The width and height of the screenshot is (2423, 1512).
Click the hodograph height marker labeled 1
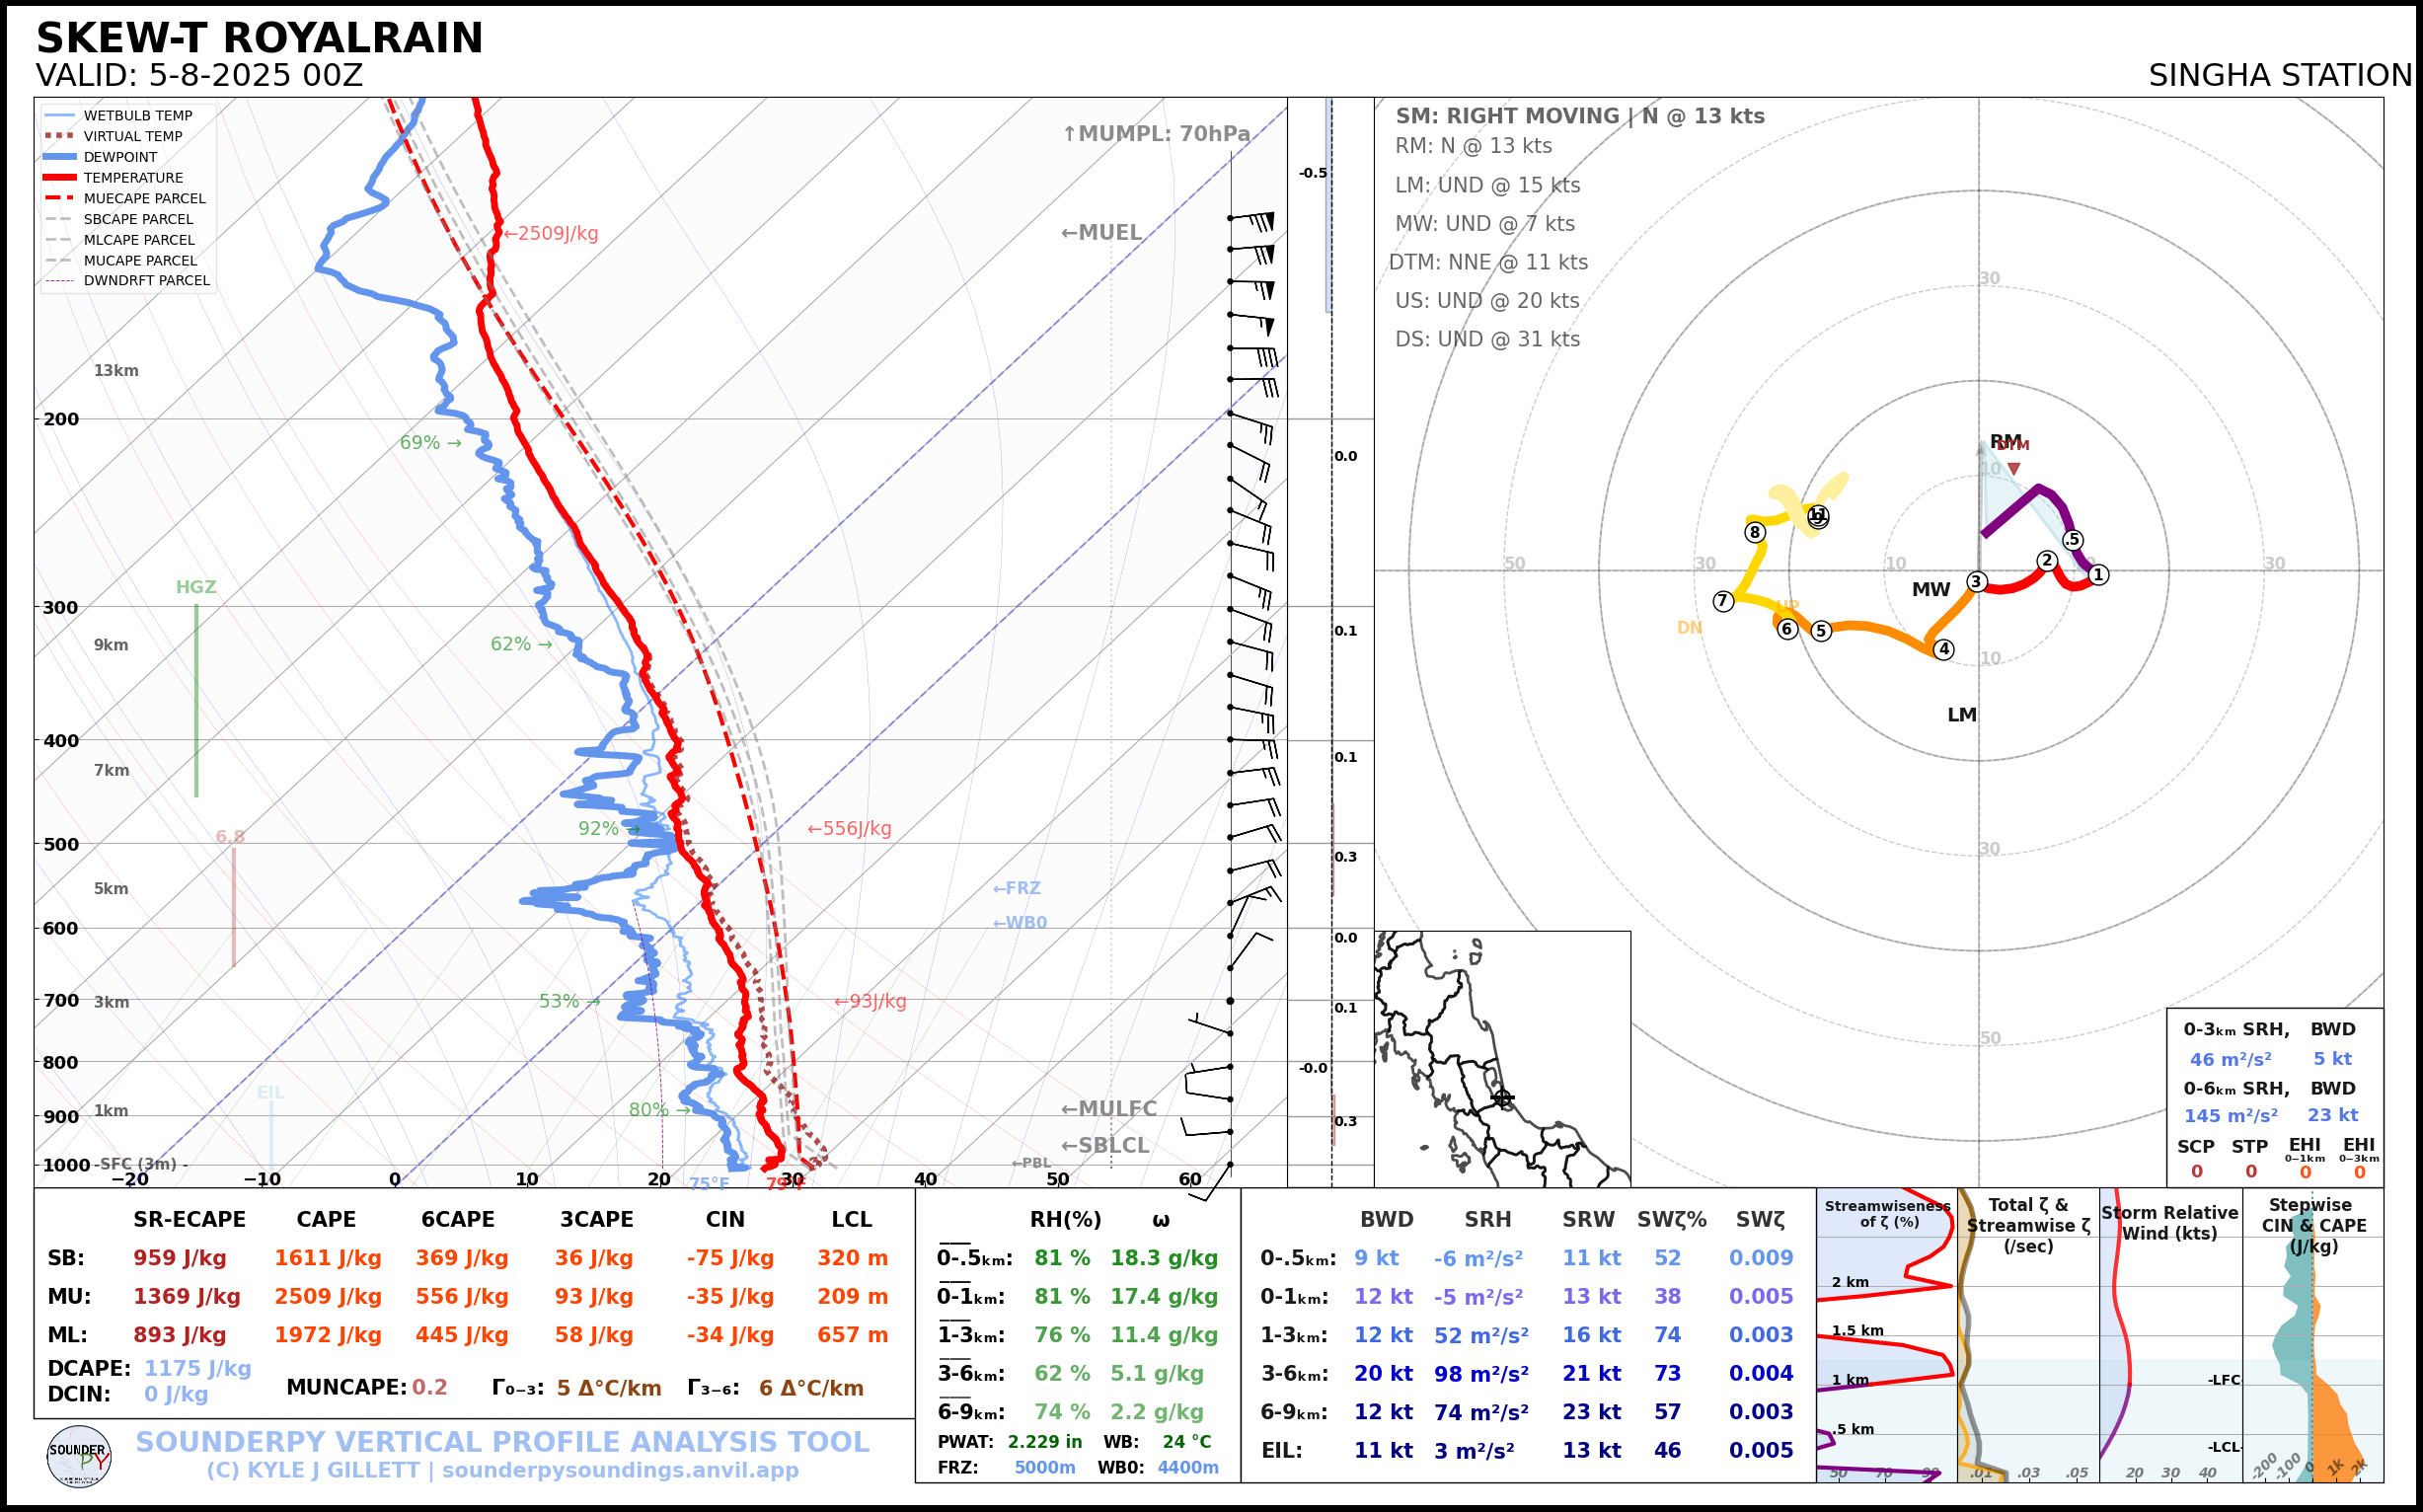tap(2098, 574)
